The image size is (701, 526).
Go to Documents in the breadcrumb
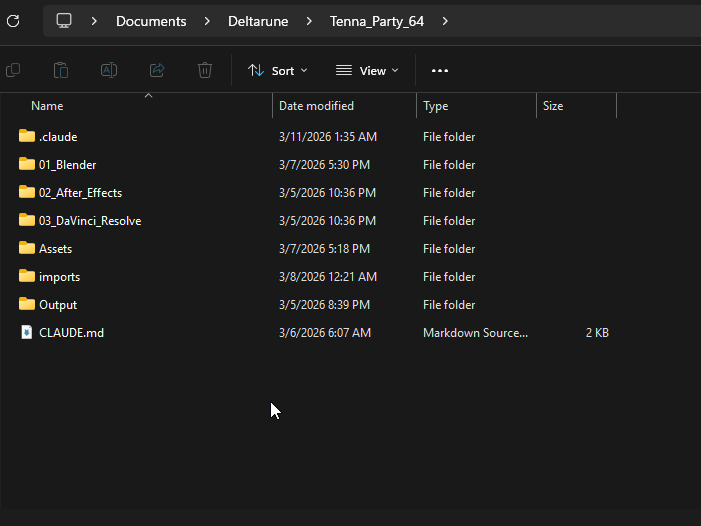point(151,21)
